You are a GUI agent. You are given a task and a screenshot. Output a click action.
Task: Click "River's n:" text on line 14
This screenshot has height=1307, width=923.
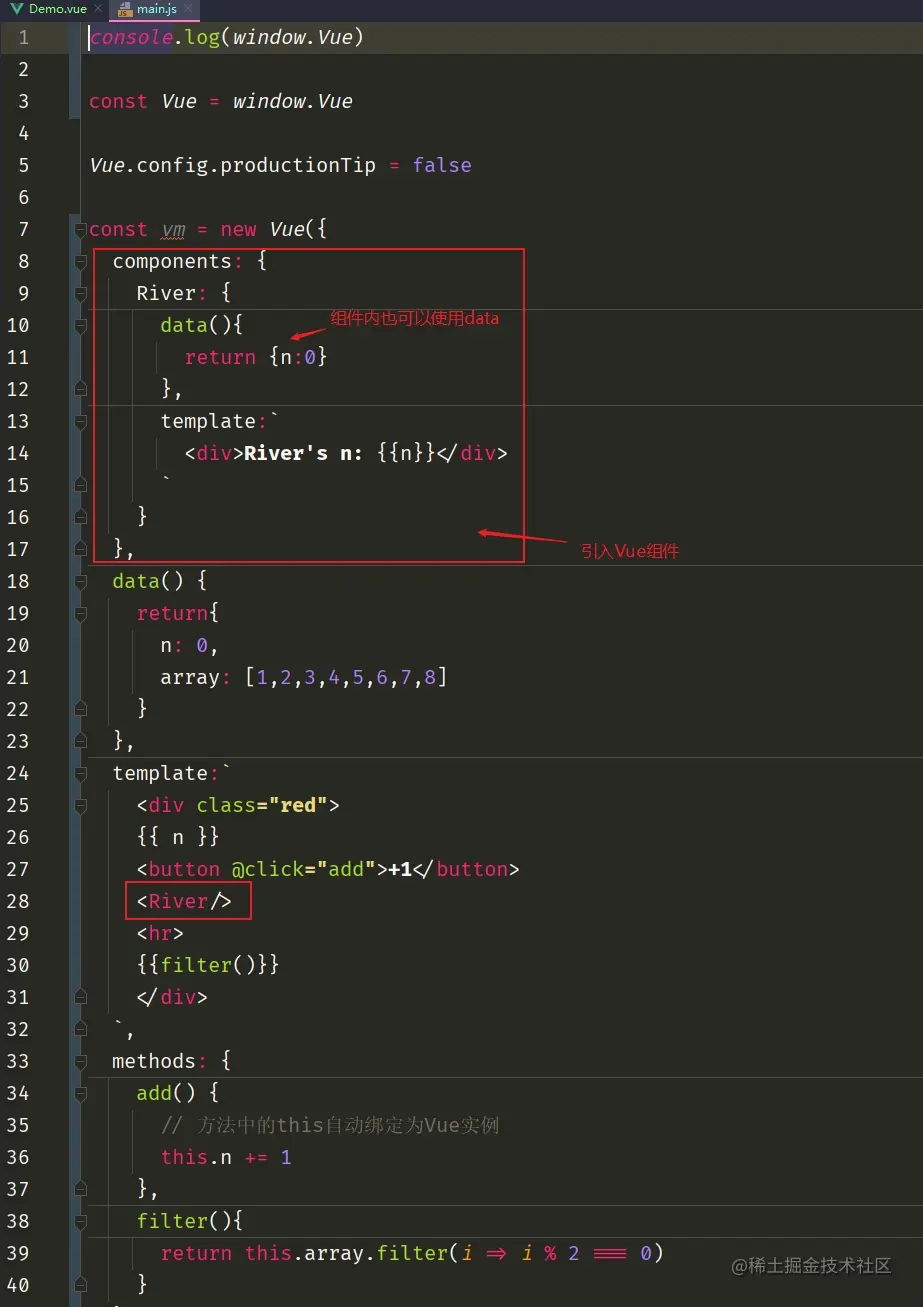pyautogui.click(x=304, y=454)
